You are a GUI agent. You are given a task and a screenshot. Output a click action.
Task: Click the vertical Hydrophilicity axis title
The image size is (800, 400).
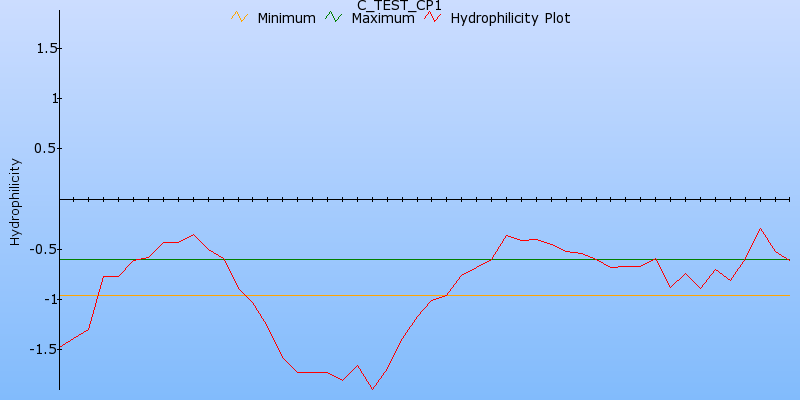(x=15, y=200)
